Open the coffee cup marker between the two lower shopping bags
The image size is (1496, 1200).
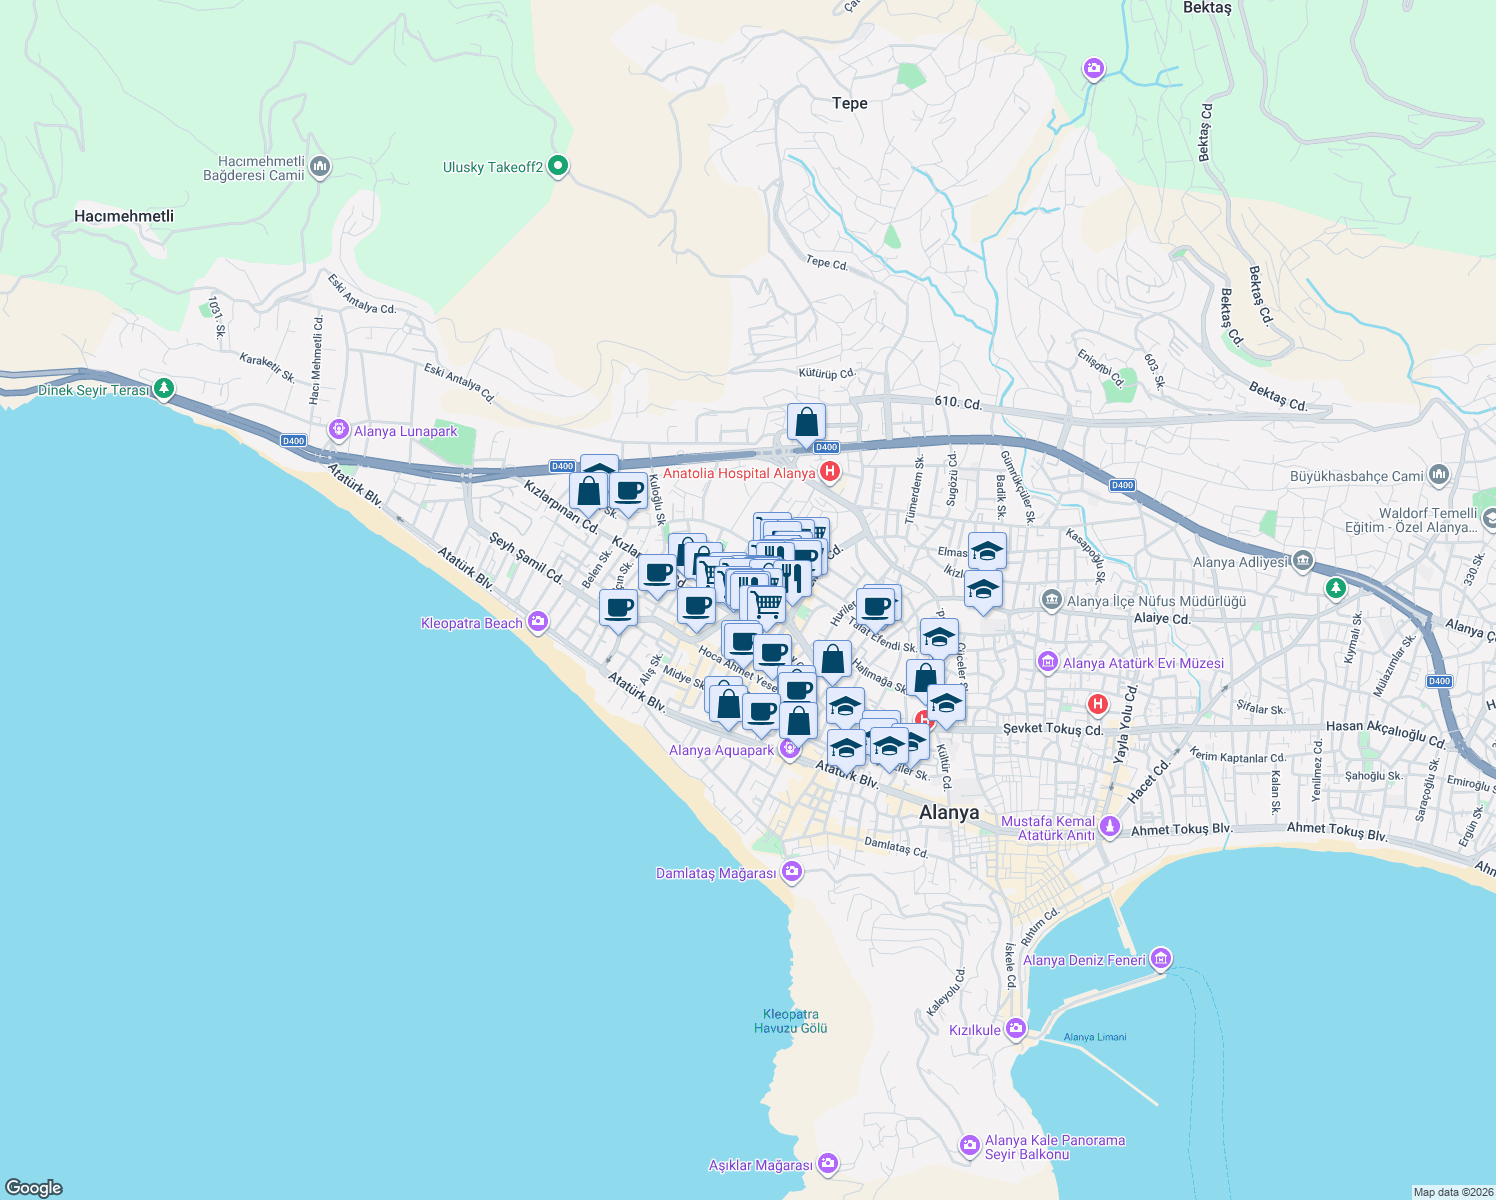point(761,713)
